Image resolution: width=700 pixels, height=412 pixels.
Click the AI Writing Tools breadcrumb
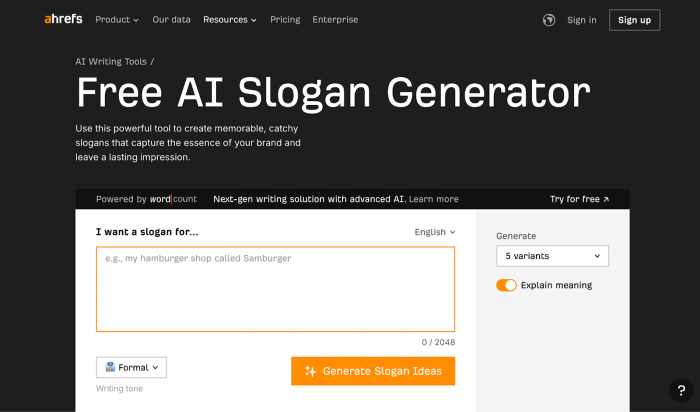[x=111, y=61]
